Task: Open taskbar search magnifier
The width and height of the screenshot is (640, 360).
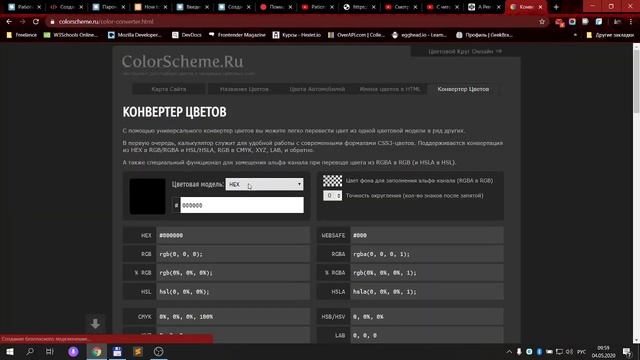Action: click(30, 351)
